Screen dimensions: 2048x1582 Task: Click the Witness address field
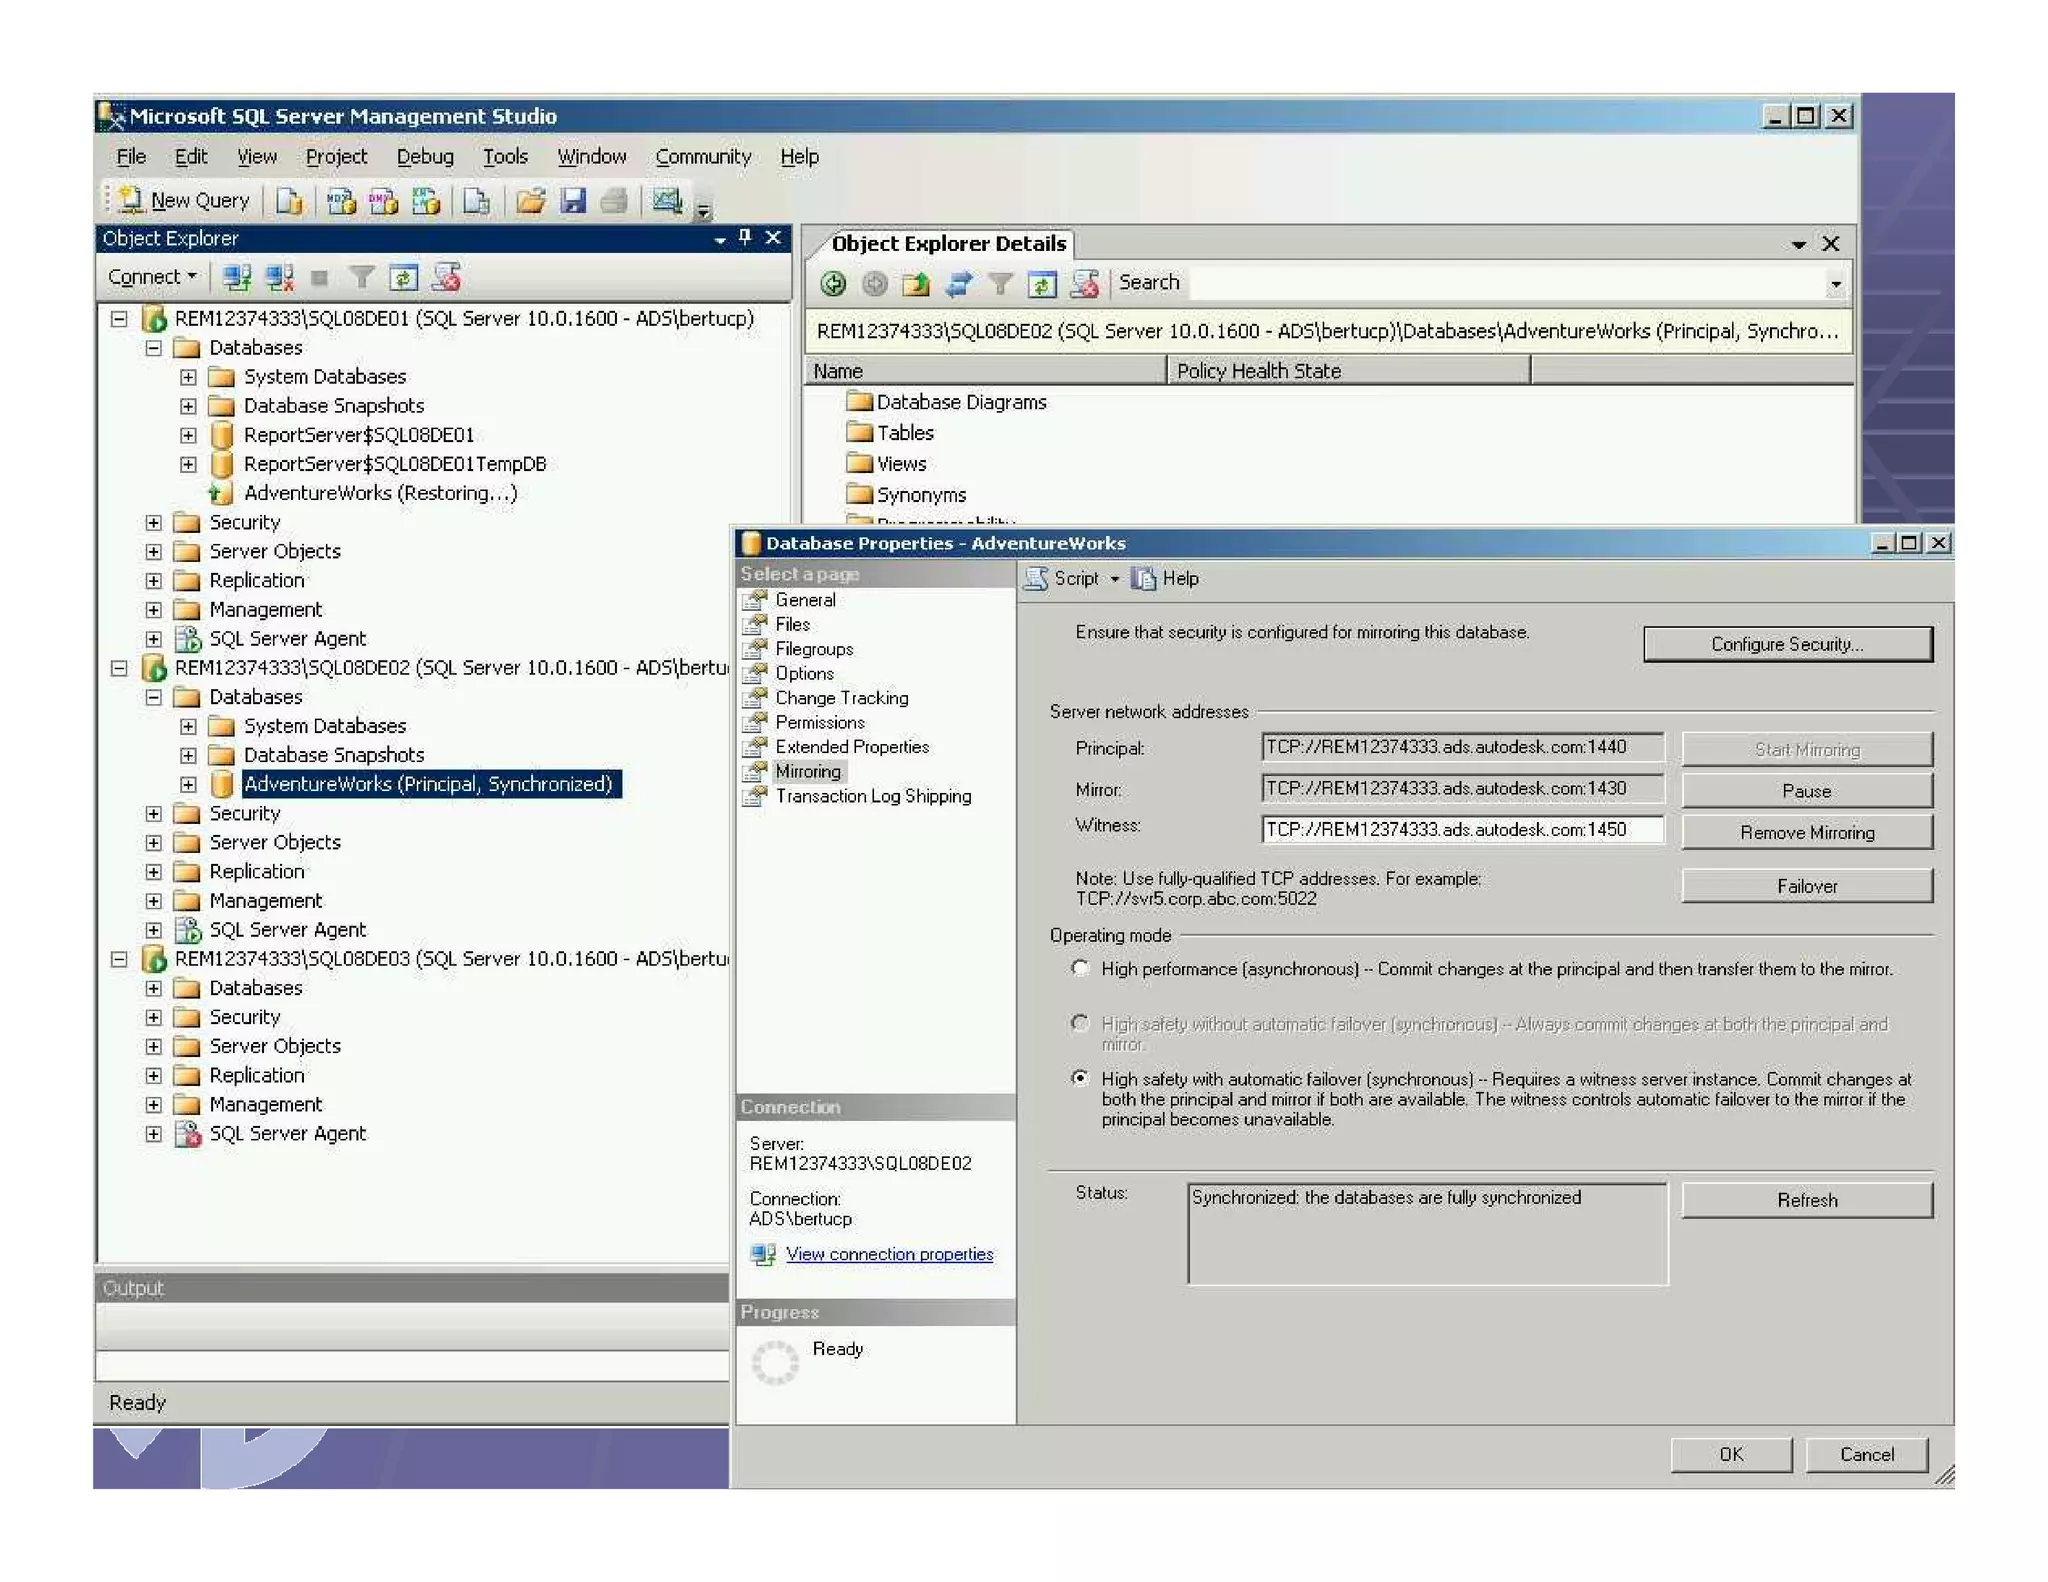click(1463, 830)
